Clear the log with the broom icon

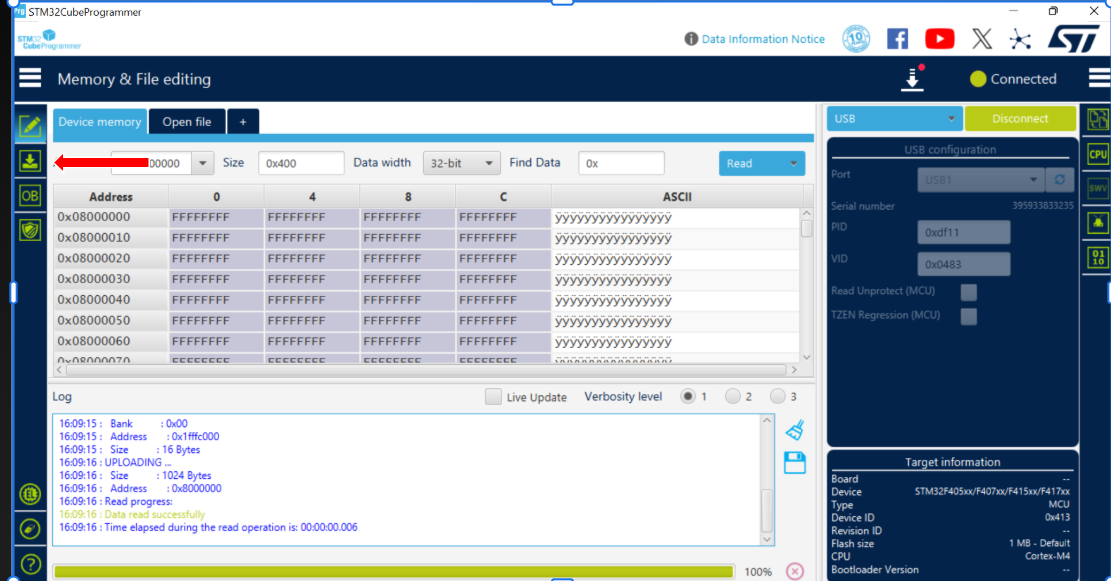click(795, 430)
